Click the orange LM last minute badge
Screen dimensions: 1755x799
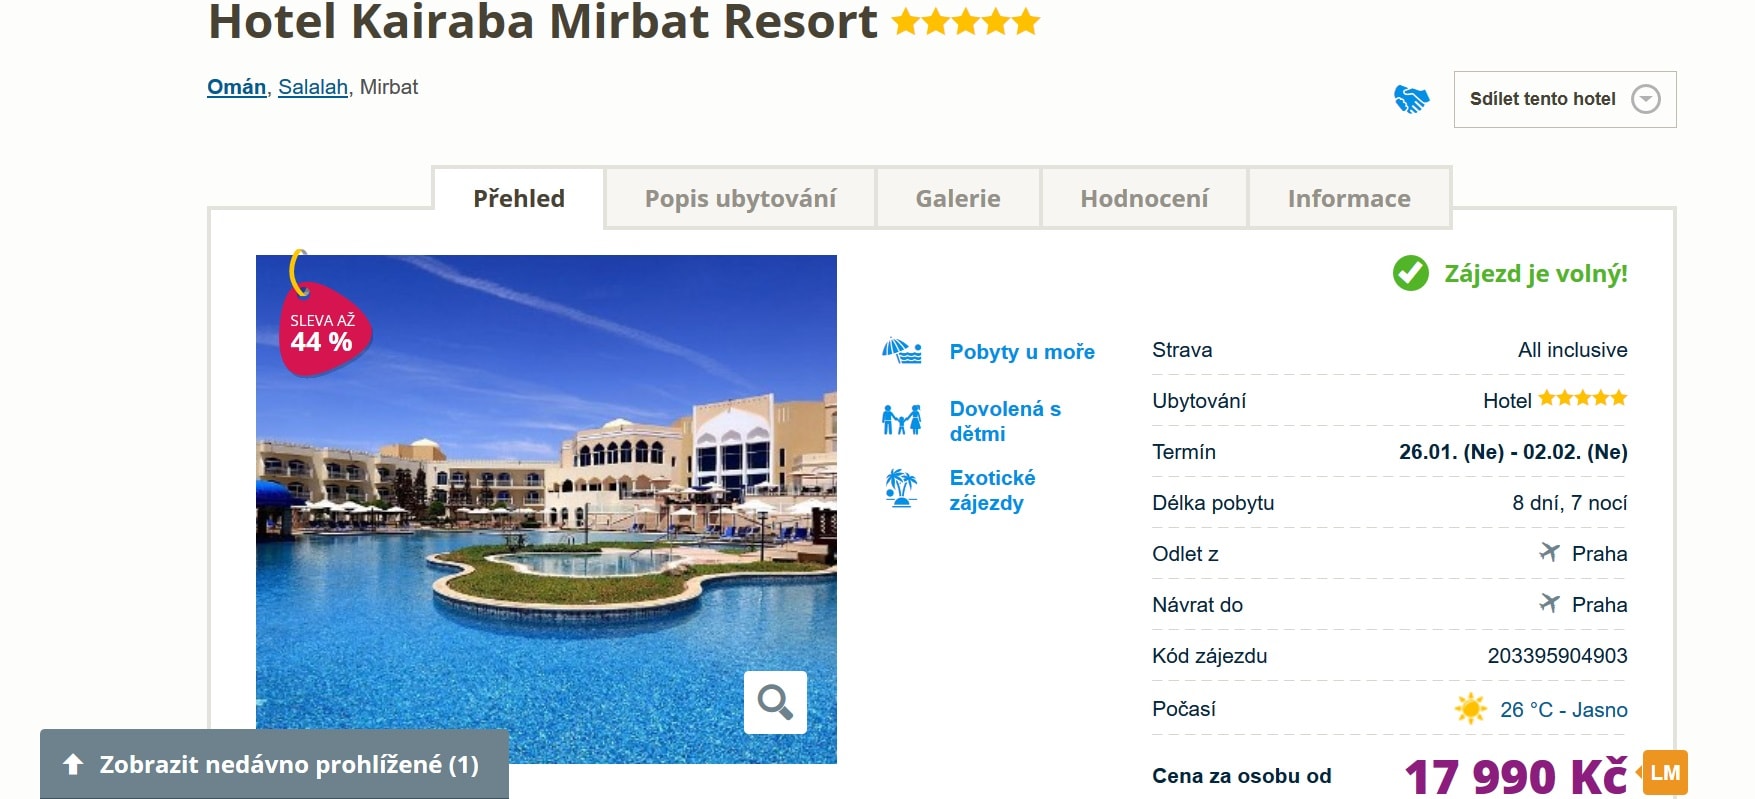[x=1665, y=773]
